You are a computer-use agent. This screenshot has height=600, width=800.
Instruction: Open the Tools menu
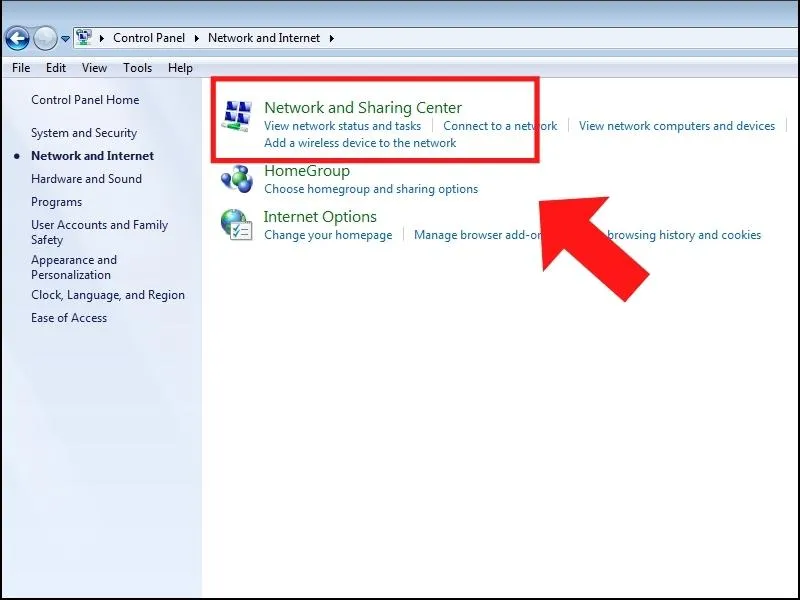click(137, 68)
